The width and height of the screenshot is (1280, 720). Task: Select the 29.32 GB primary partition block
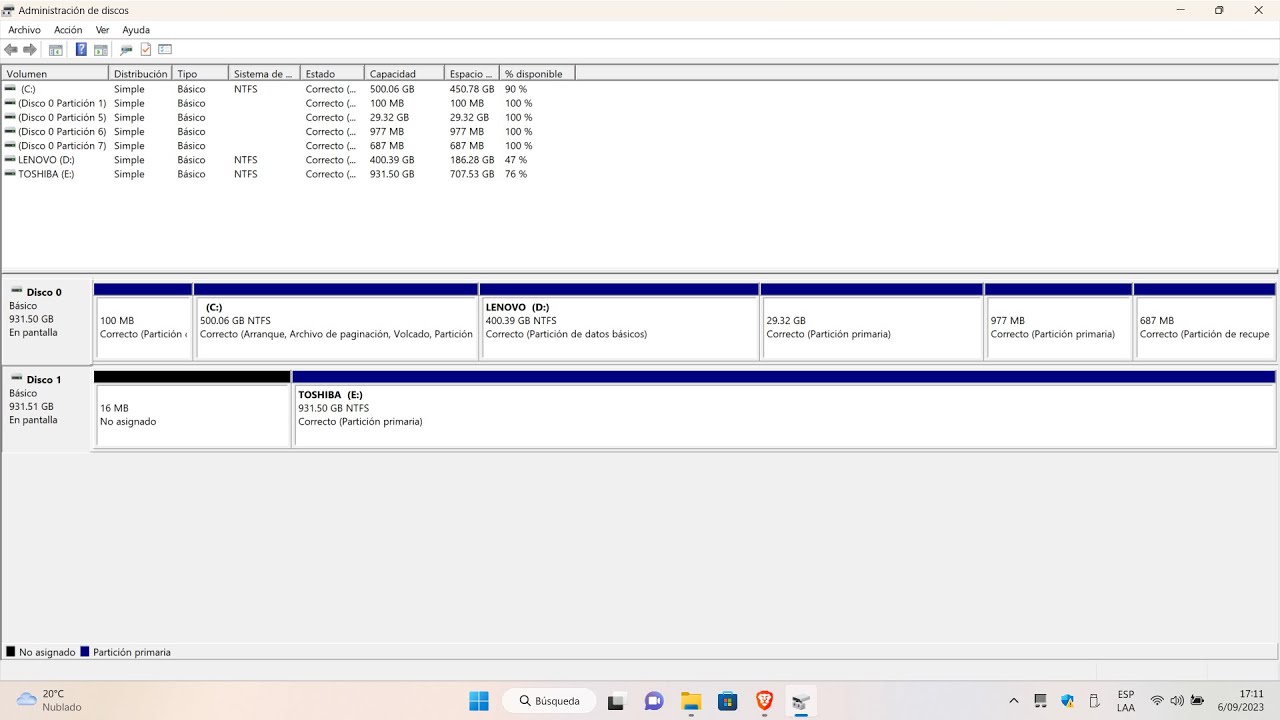(x=872, y=322)
